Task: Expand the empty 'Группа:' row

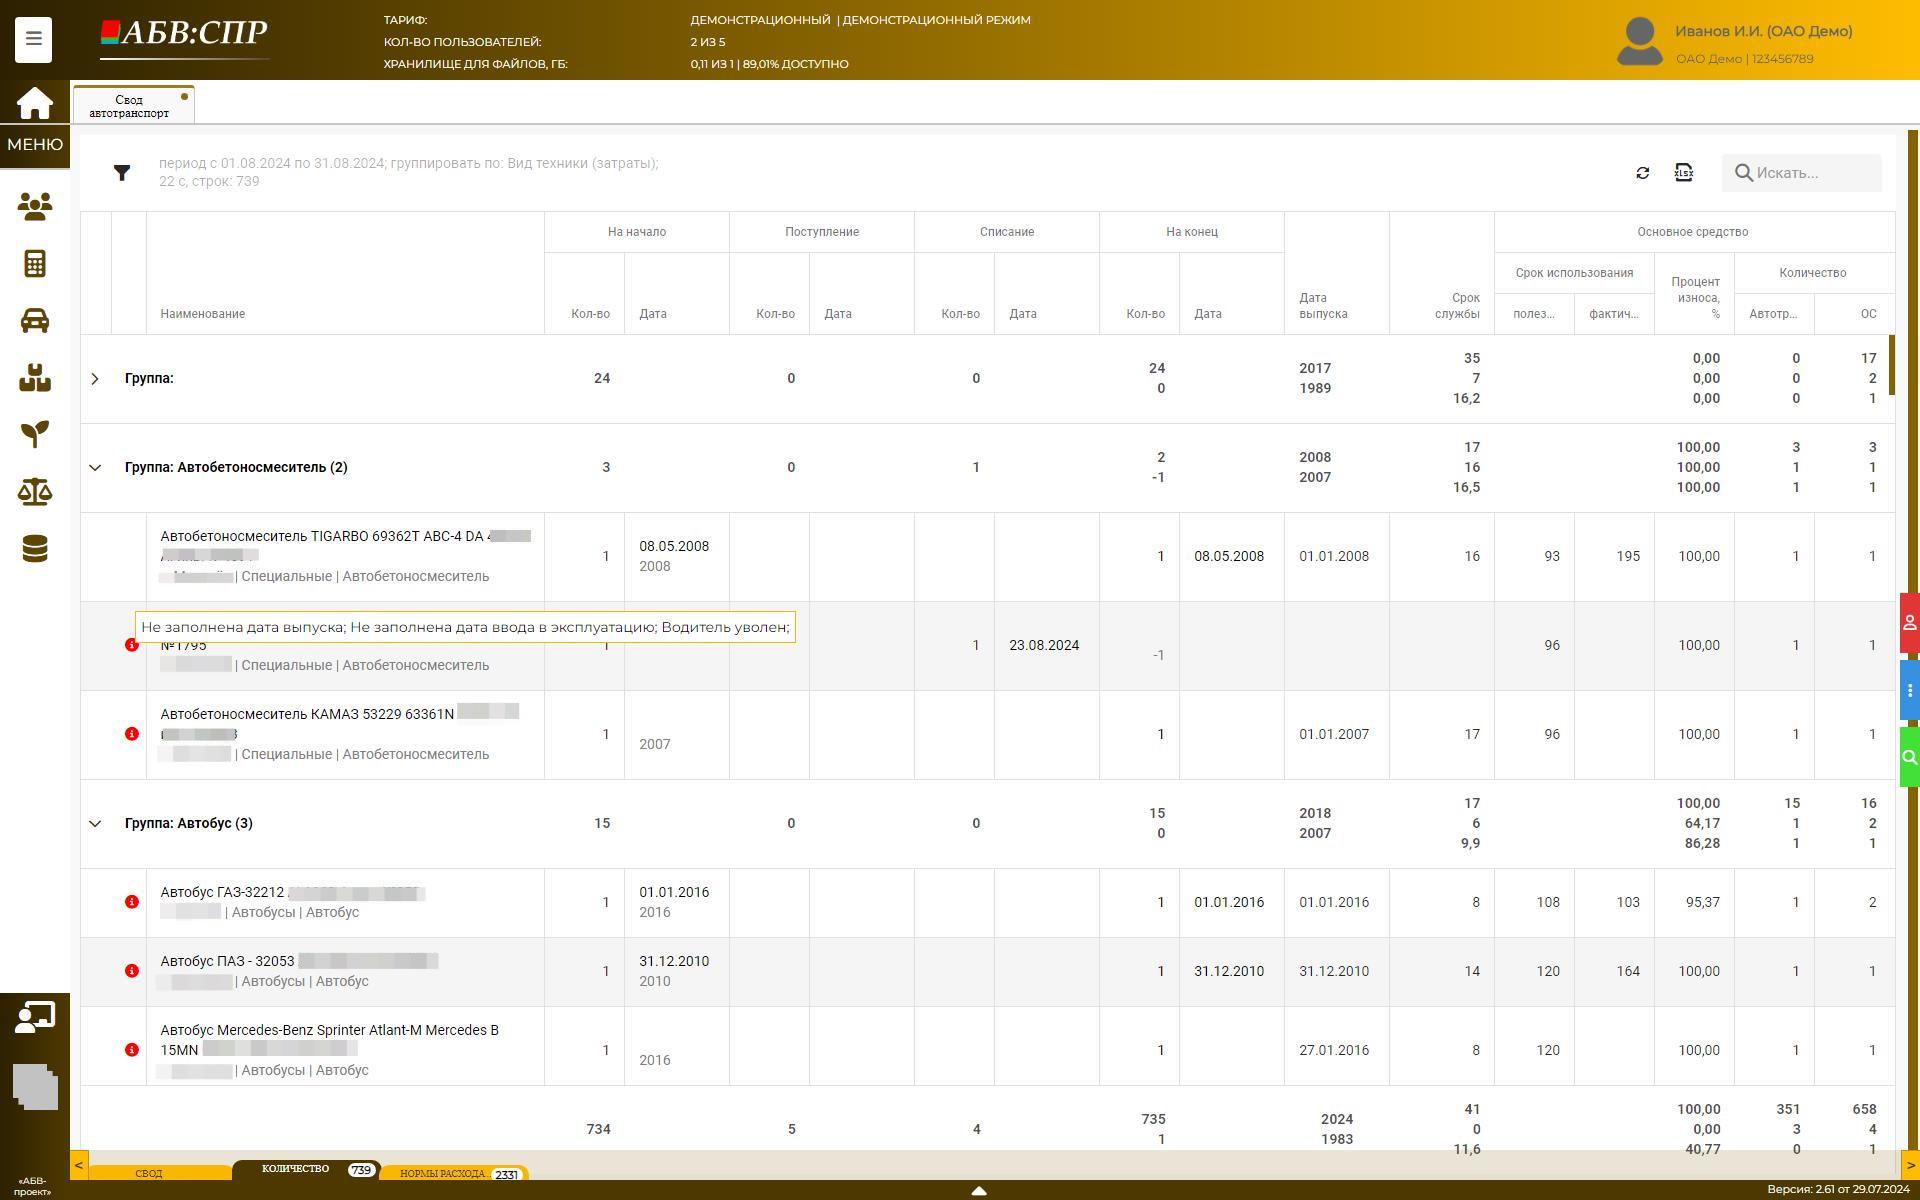Action: click(95, 379)
